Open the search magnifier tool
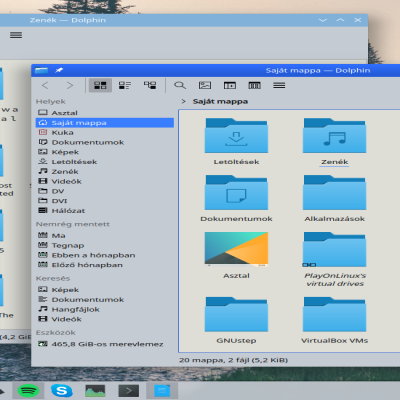The image size is (400, 400). [x=180, y=85]
